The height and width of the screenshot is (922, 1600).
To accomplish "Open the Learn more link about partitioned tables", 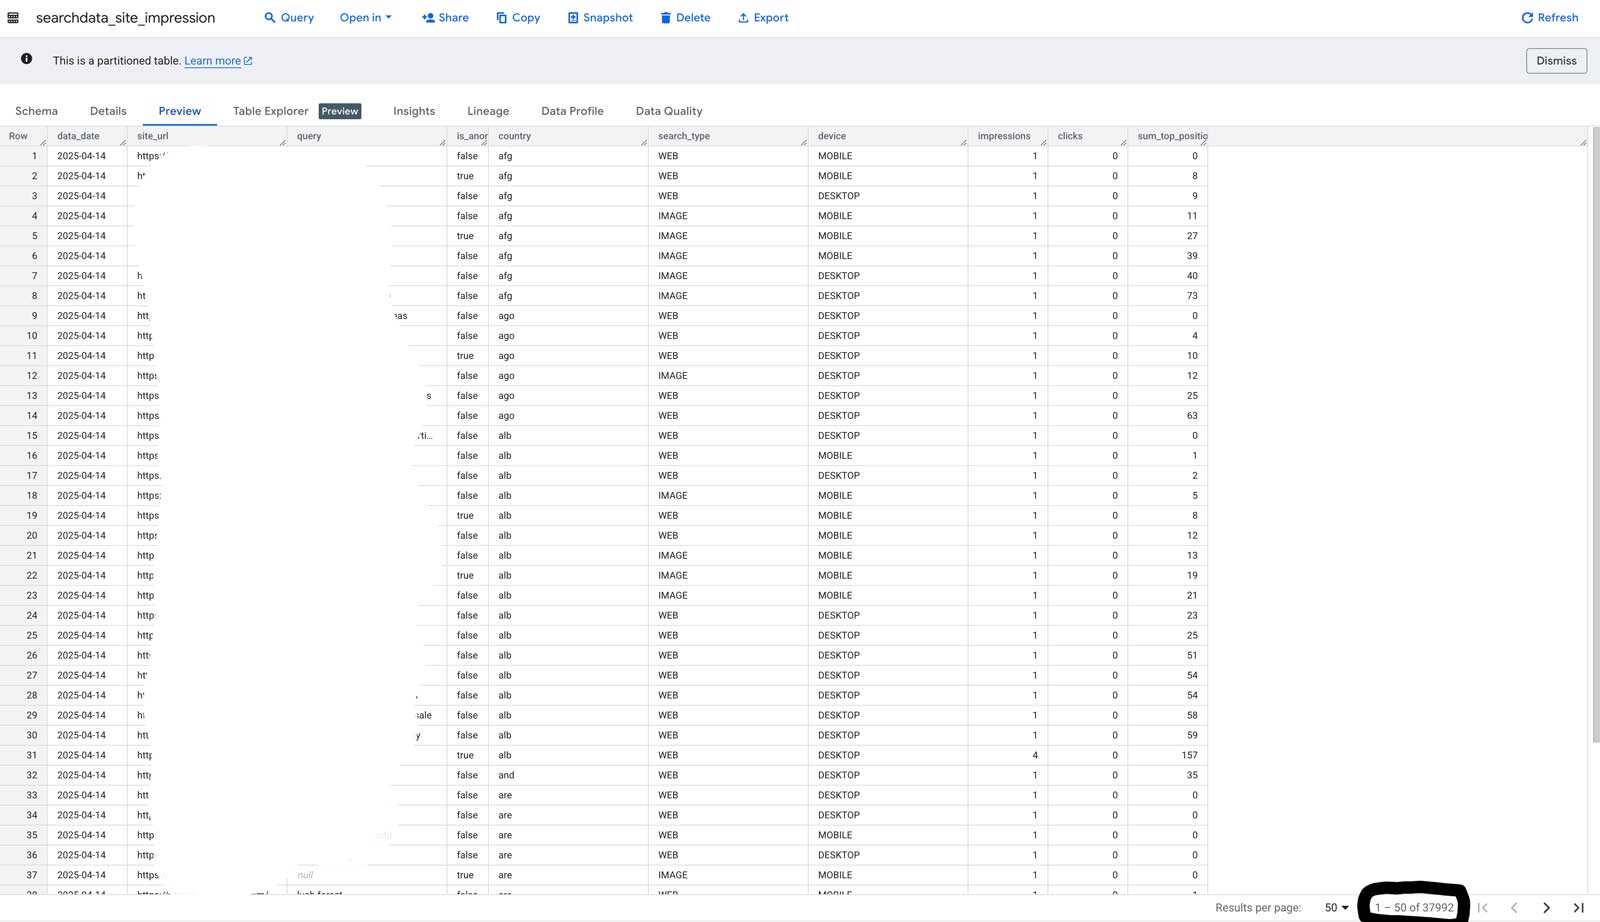I will click(x=213, y=60).
